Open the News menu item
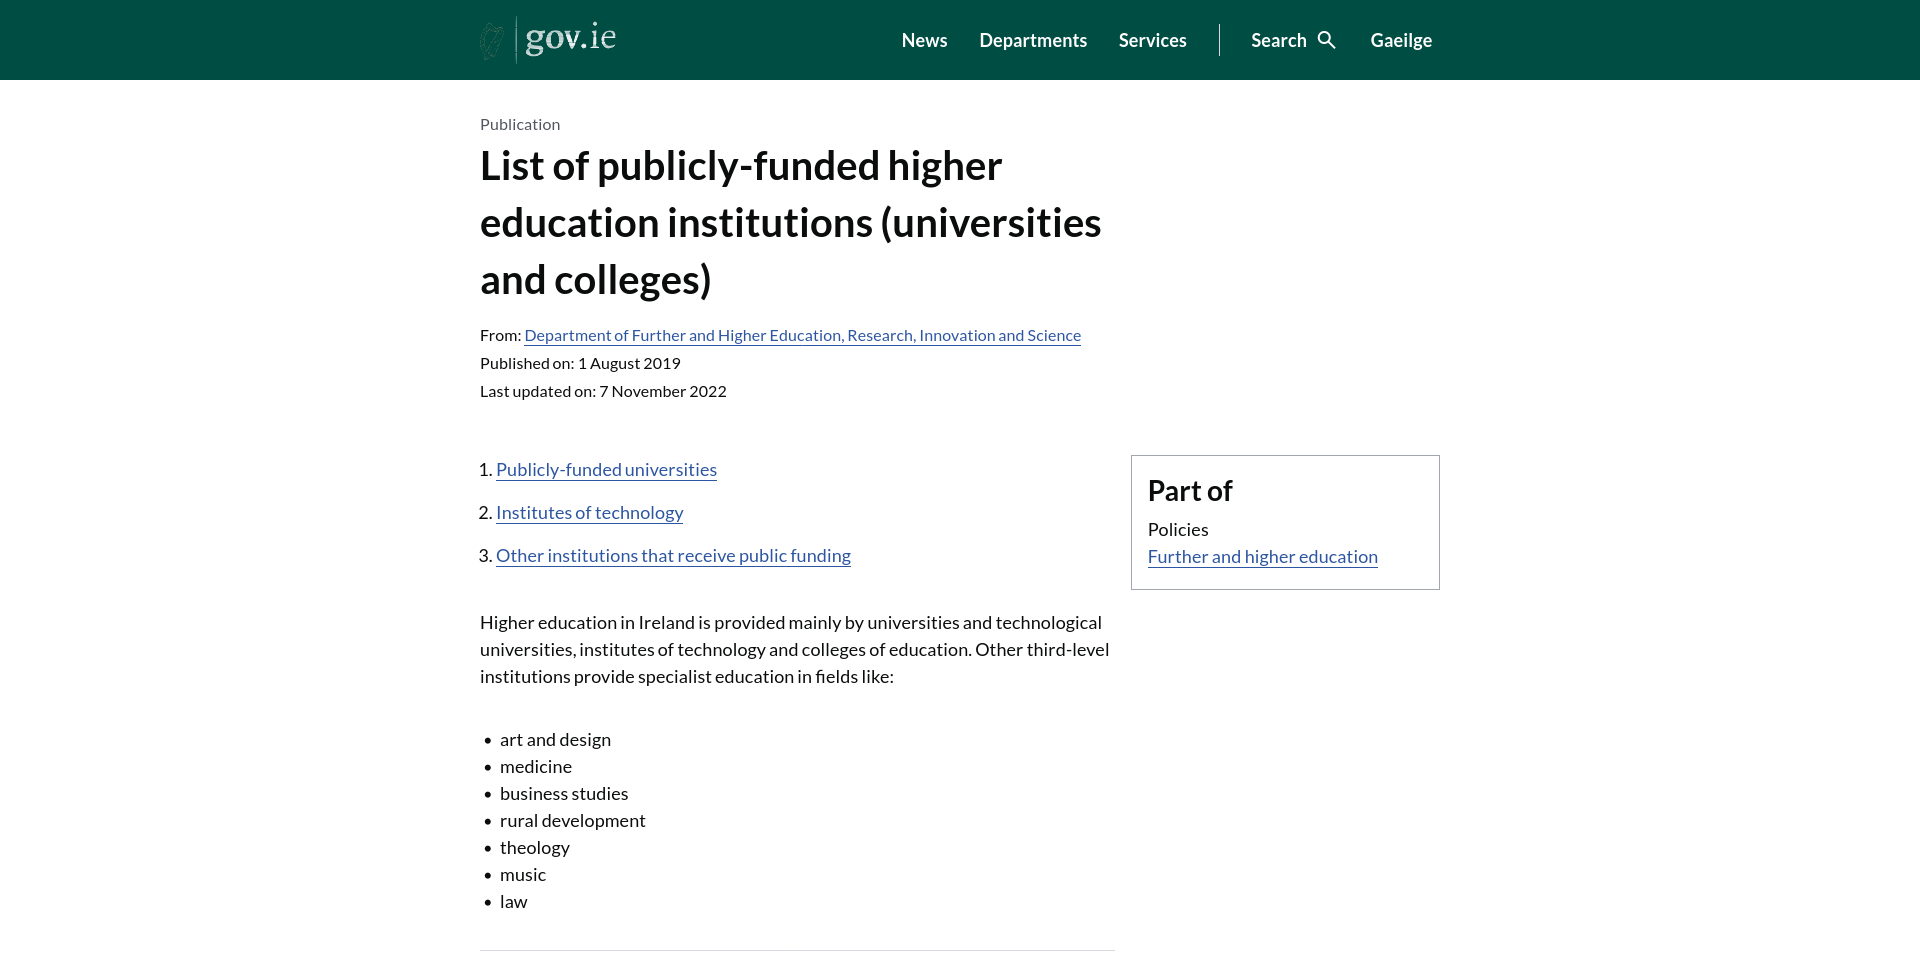1920x975 pixels. [924, 40]
